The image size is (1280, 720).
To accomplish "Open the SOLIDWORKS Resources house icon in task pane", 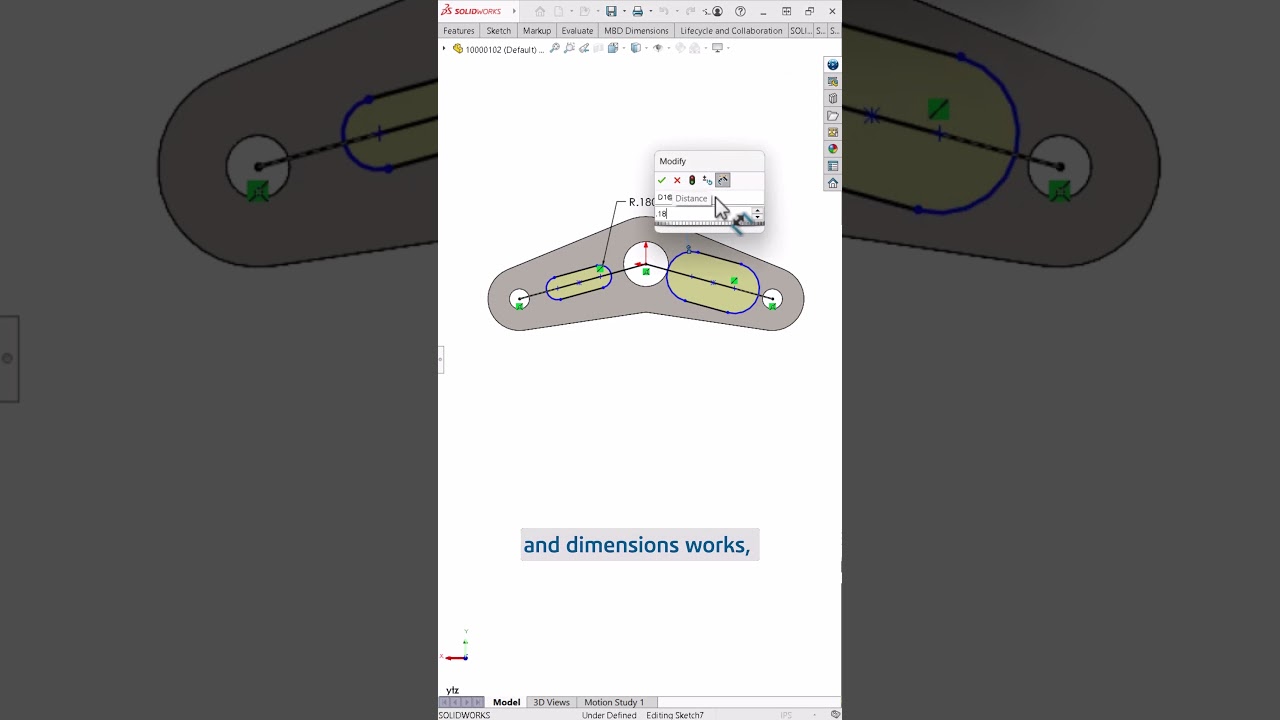I will (832, 183).
